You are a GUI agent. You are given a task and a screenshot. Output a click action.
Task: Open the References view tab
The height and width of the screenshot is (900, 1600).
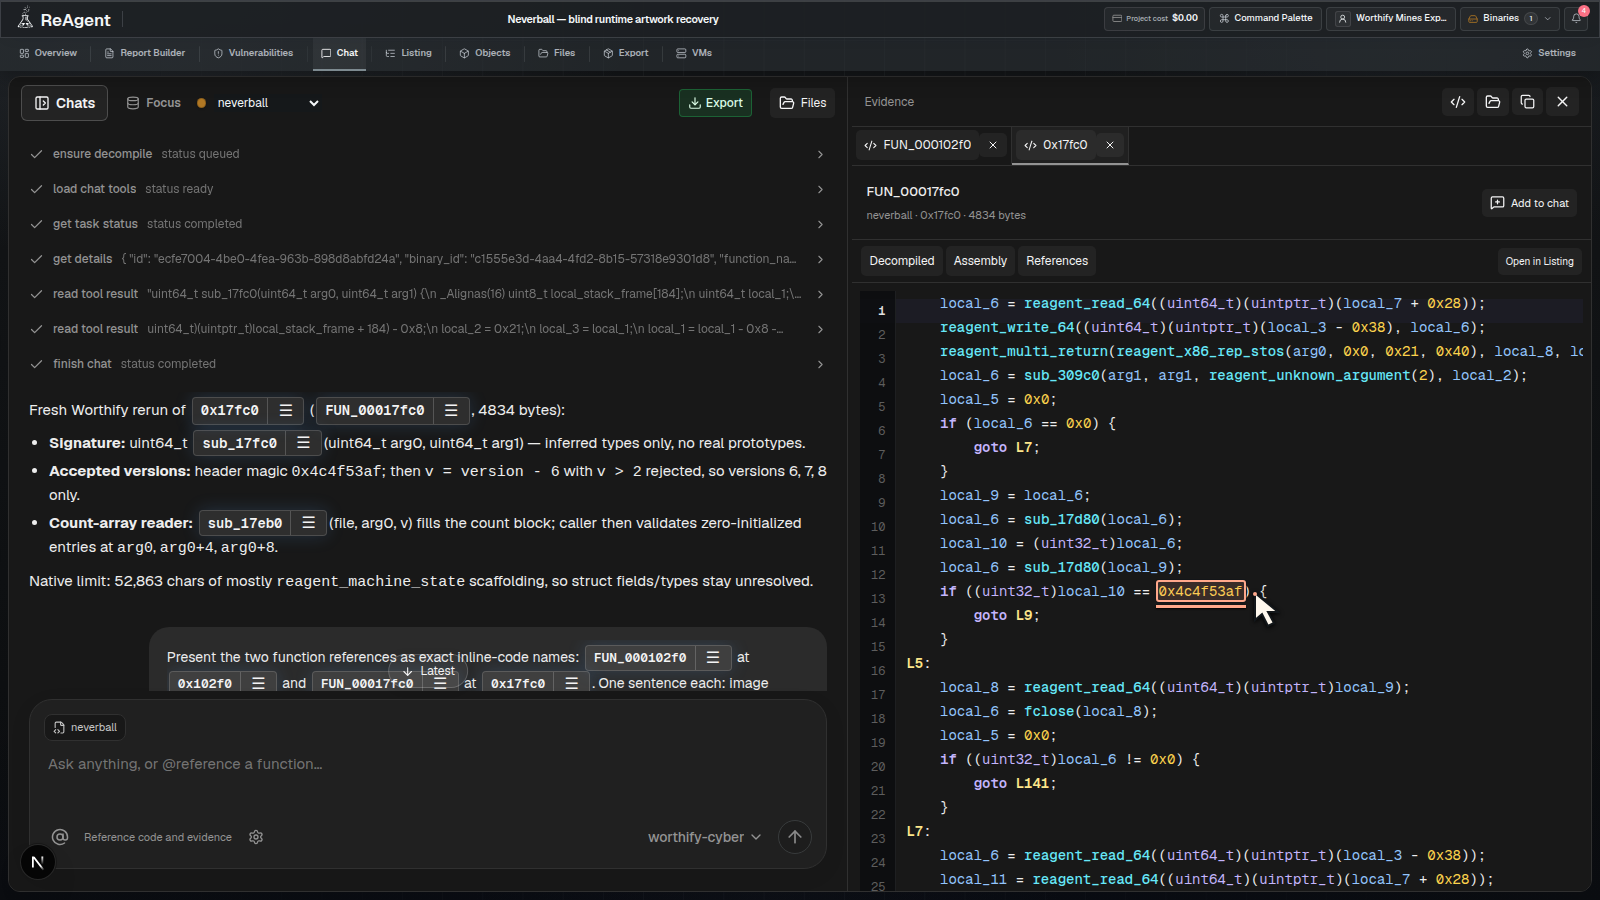(1057, 261)
